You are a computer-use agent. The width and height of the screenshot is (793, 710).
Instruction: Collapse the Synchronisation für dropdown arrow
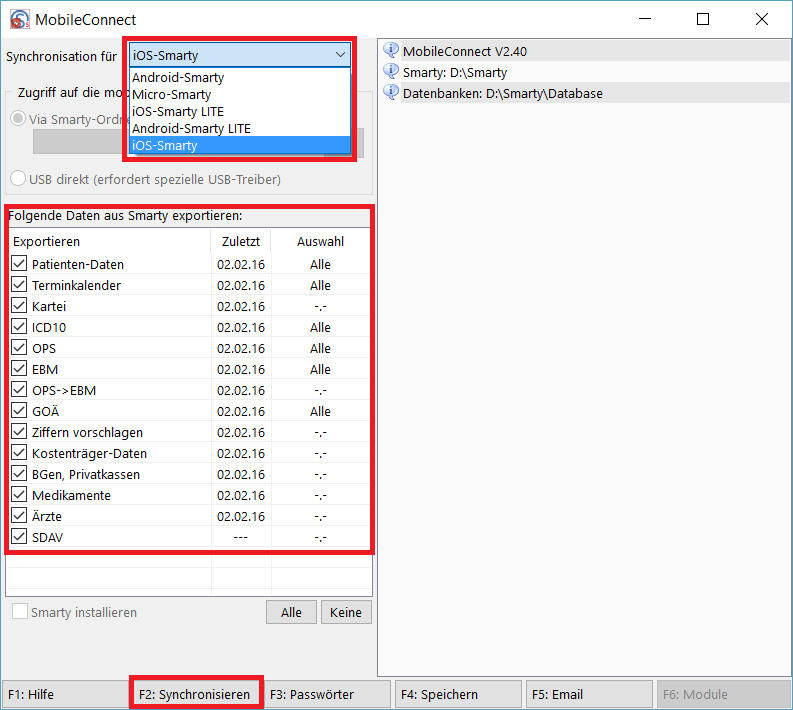[340, 55]
